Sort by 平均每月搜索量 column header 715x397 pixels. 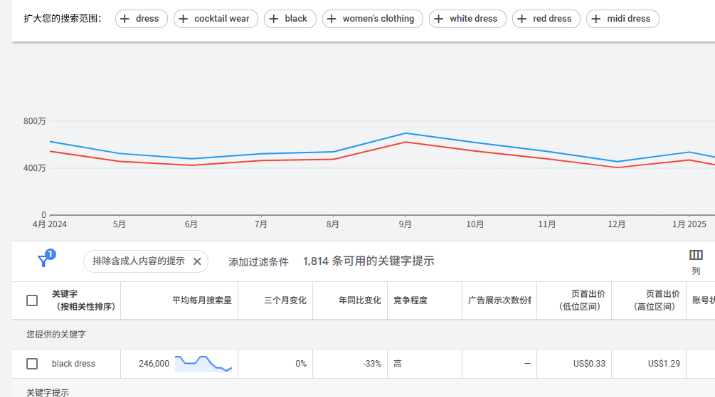click(202, 300)
